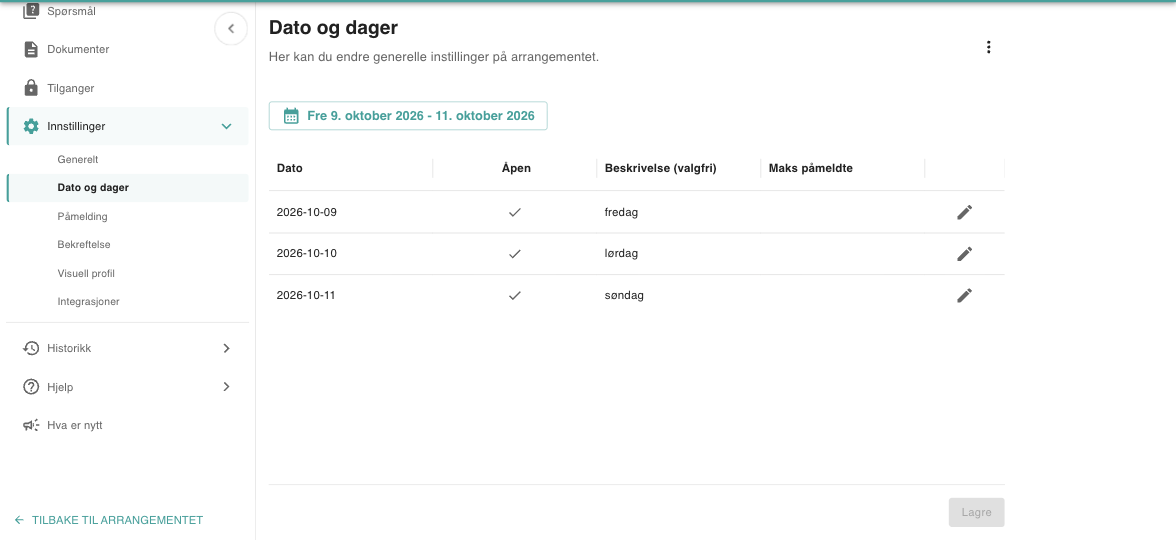Edit the 2026-10-09 row with its pencil icon

pyautogui.click(x=964, y=212)
